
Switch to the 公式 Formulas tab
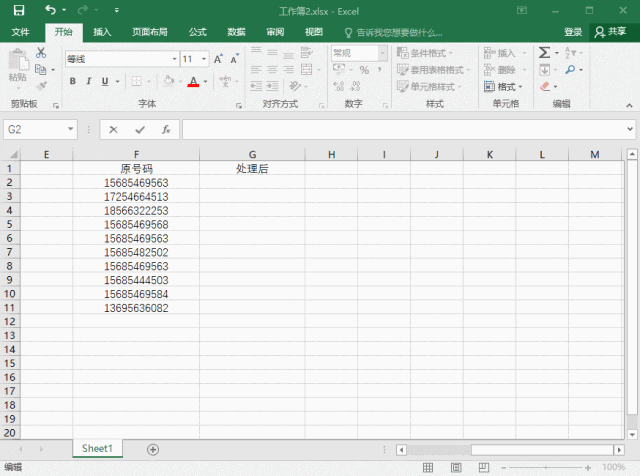pos(198,32)
